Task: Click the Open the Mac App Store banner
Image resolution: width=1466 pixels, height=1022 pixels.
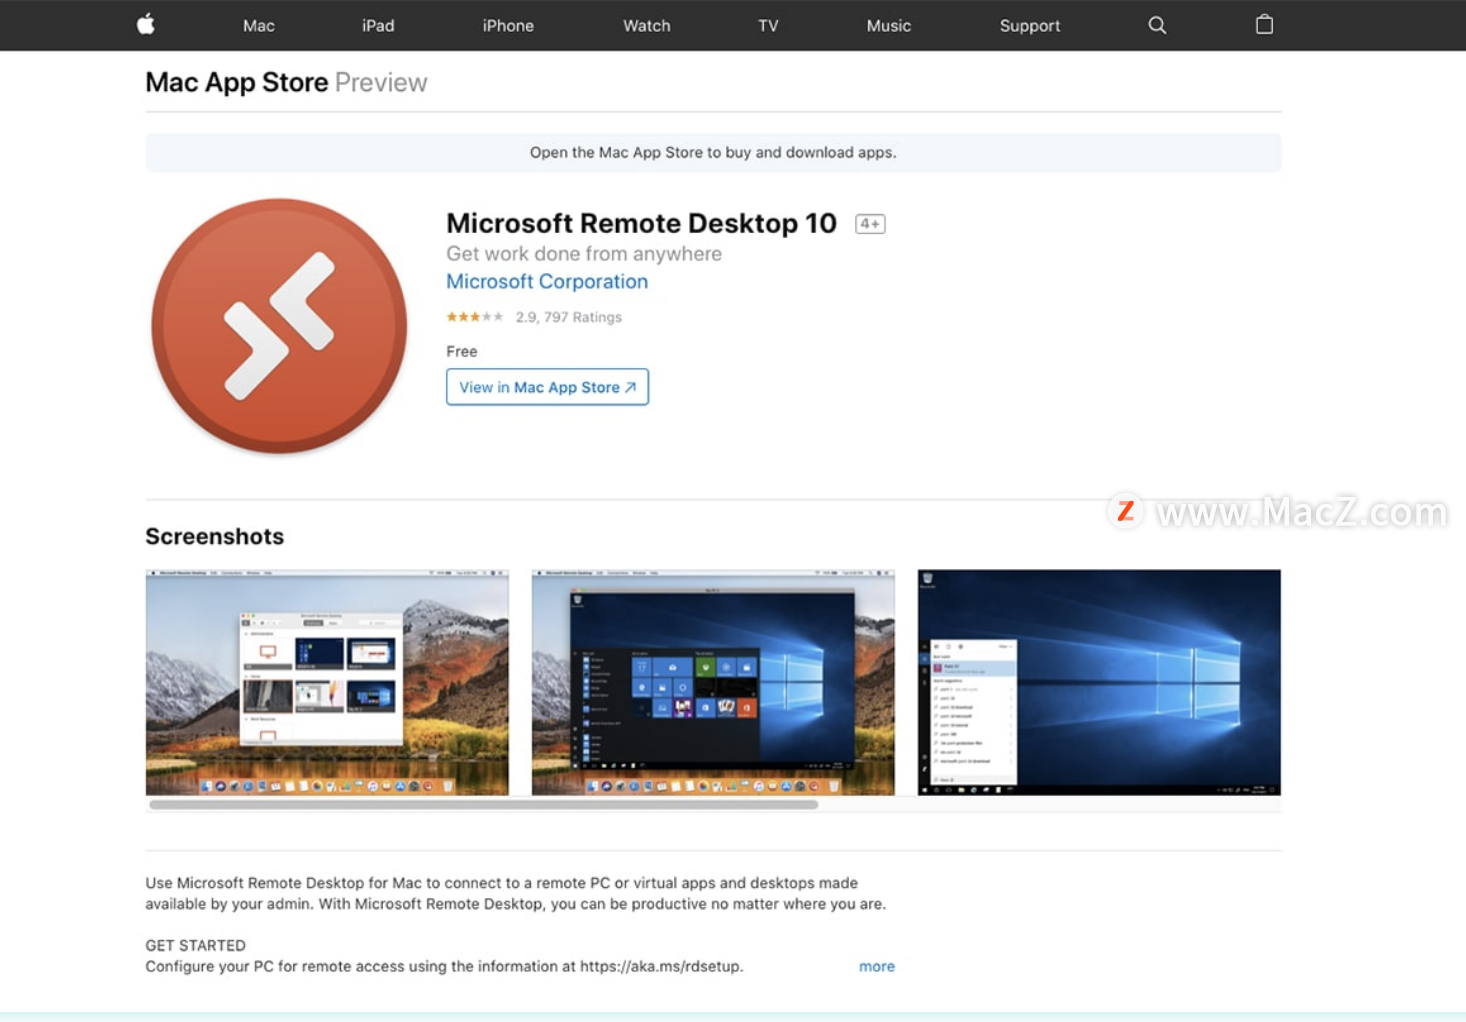Action: (x=713, y=152)
